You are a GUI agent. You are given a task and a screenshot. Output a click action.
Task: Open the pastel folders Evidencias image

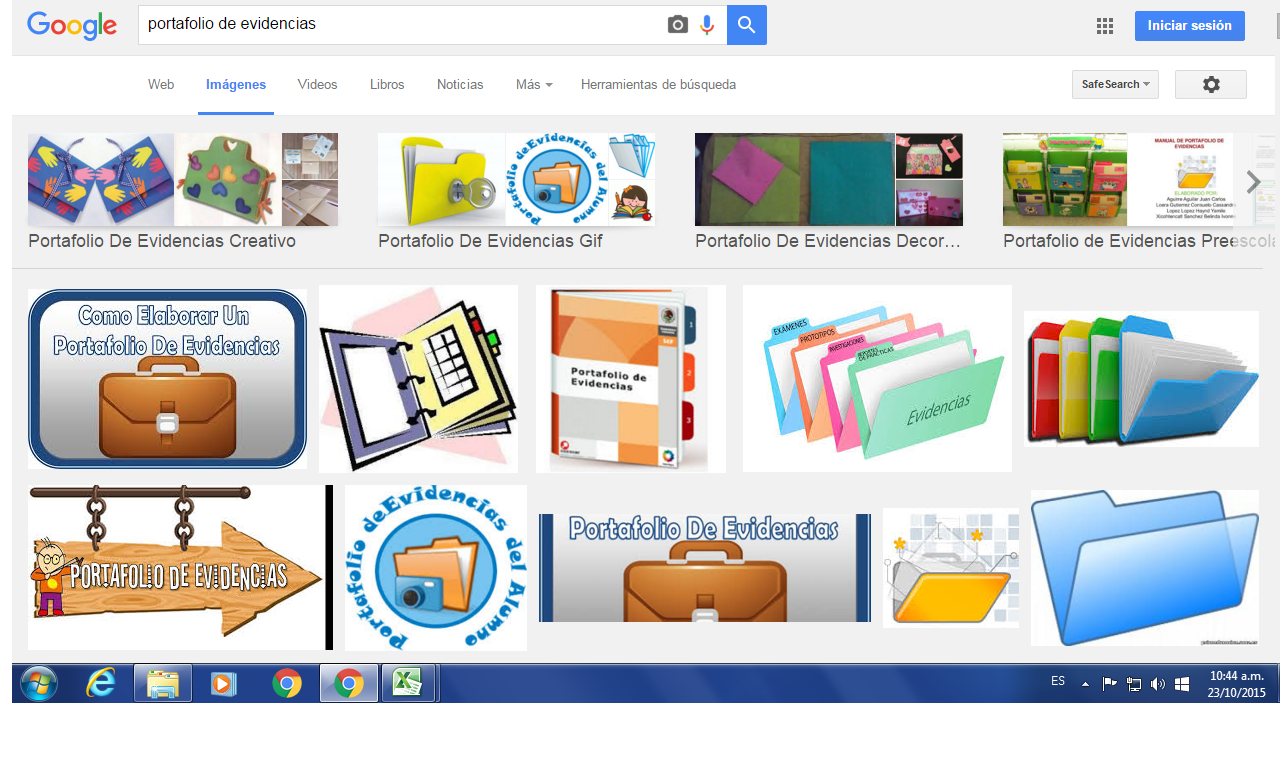click(x=877, y=378)
